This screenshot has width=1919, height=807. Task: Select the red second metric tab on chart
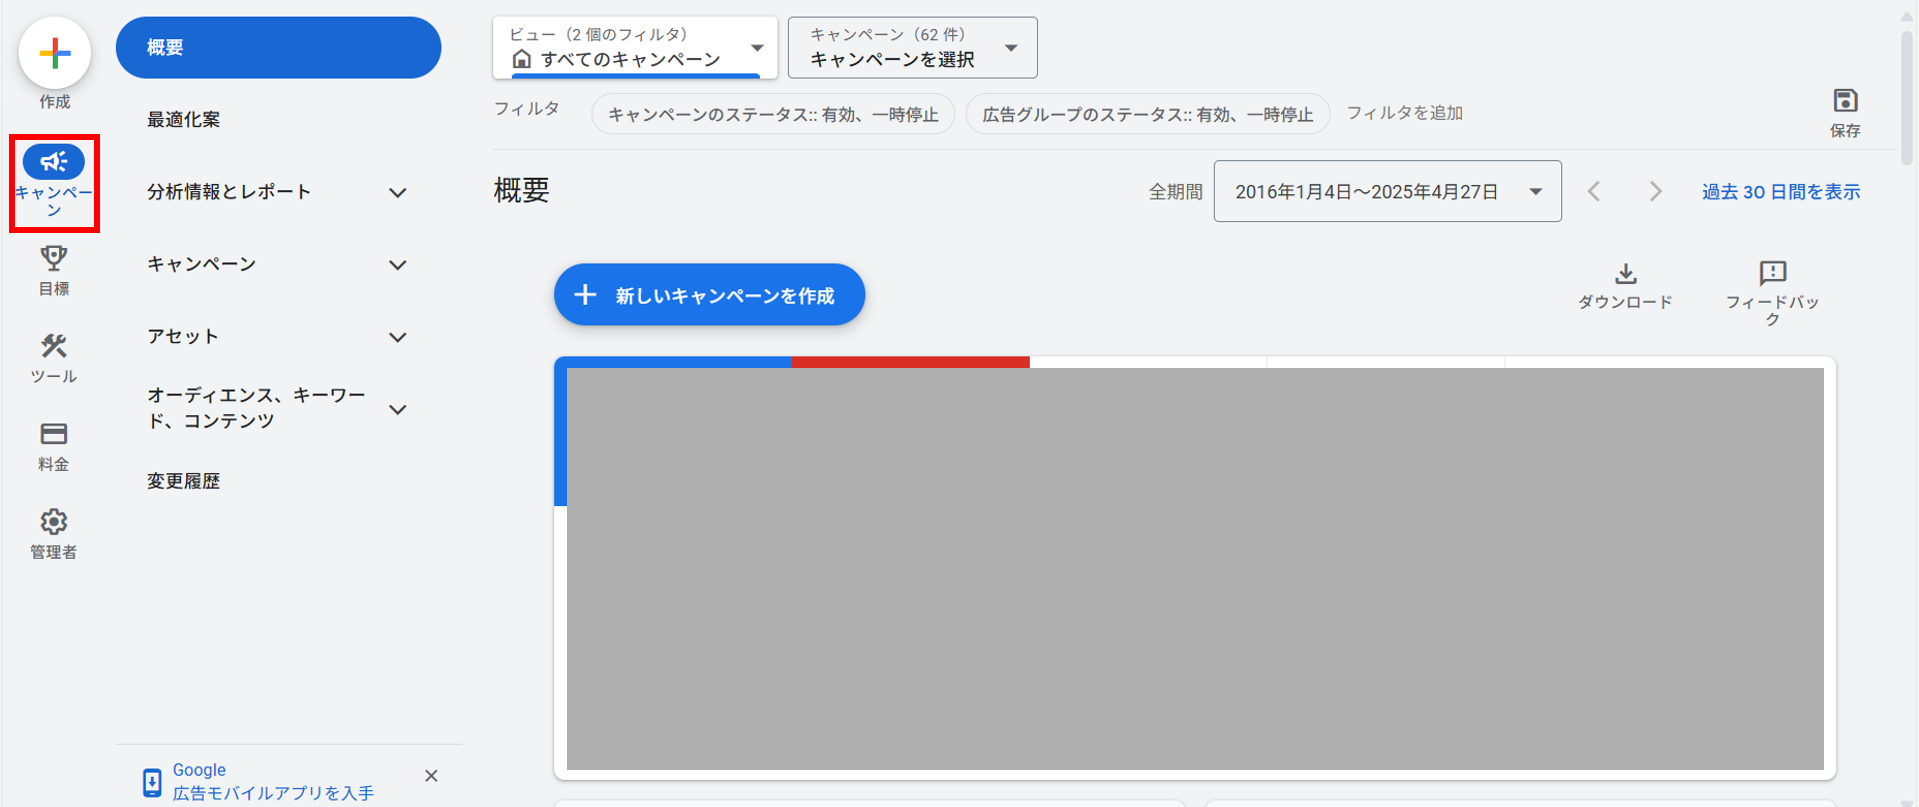click(911, 362)
